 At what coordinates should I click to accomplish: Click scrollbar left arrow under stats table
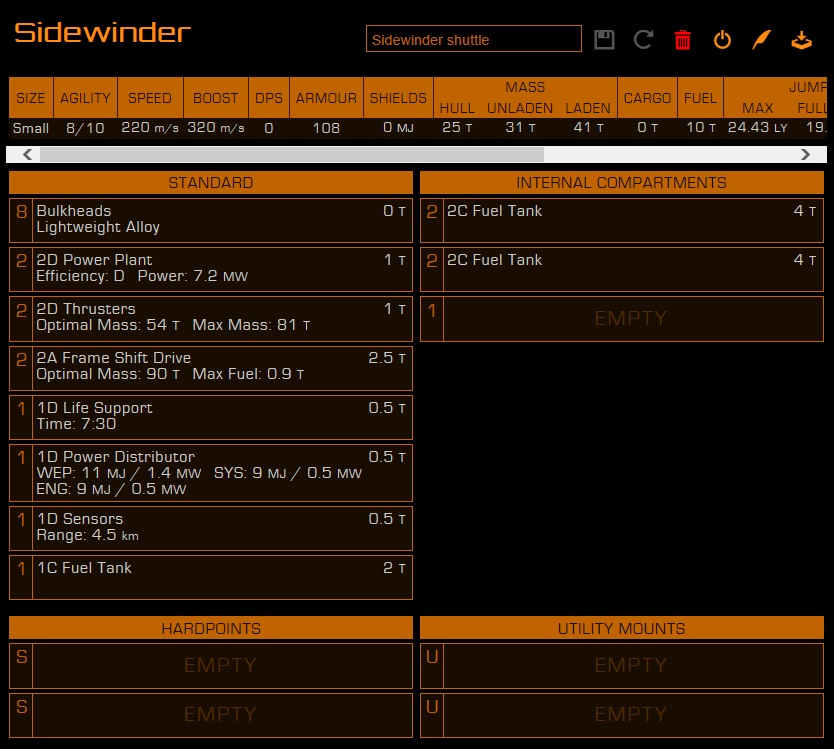pos(28,155)
